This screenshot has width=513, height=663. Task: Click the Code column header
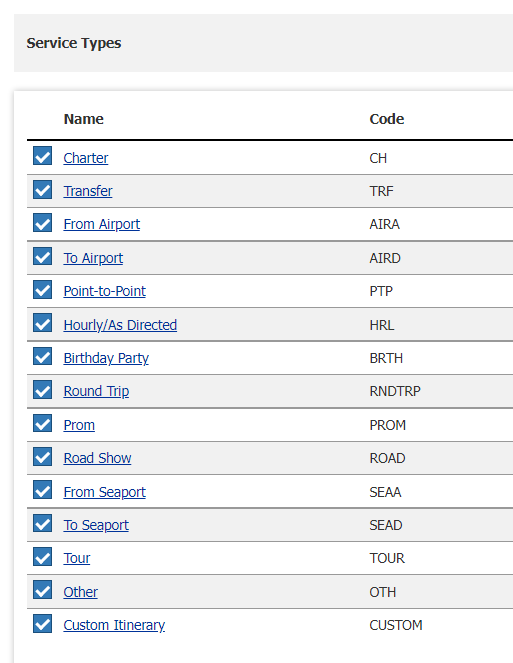tap(387, 119)
